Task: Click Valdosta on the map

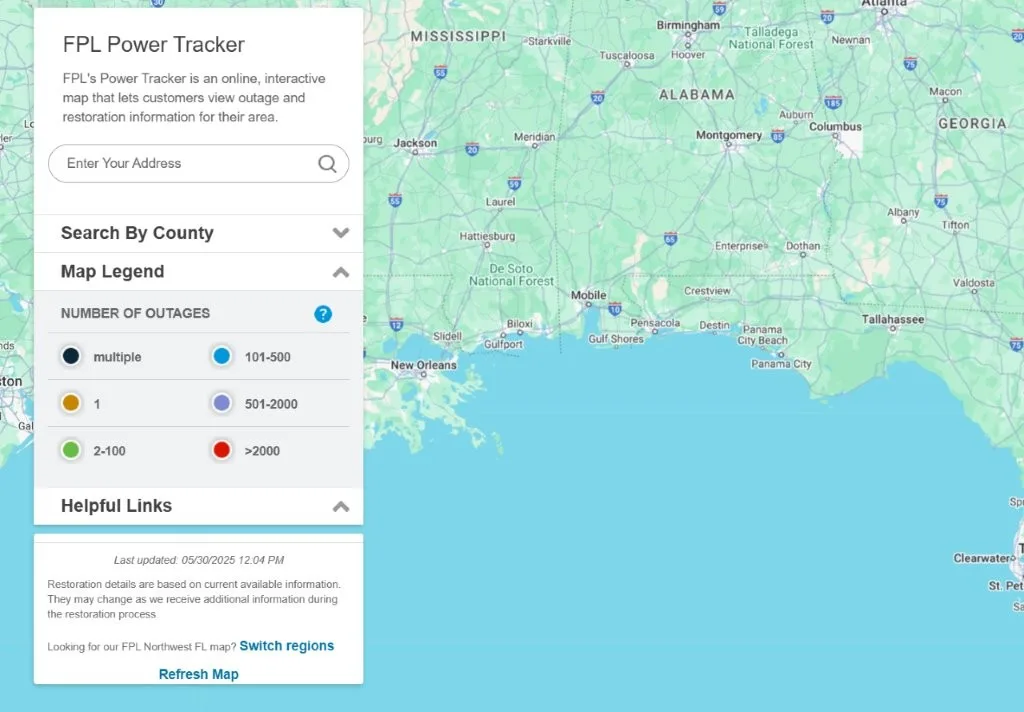Action: (974, 283)
